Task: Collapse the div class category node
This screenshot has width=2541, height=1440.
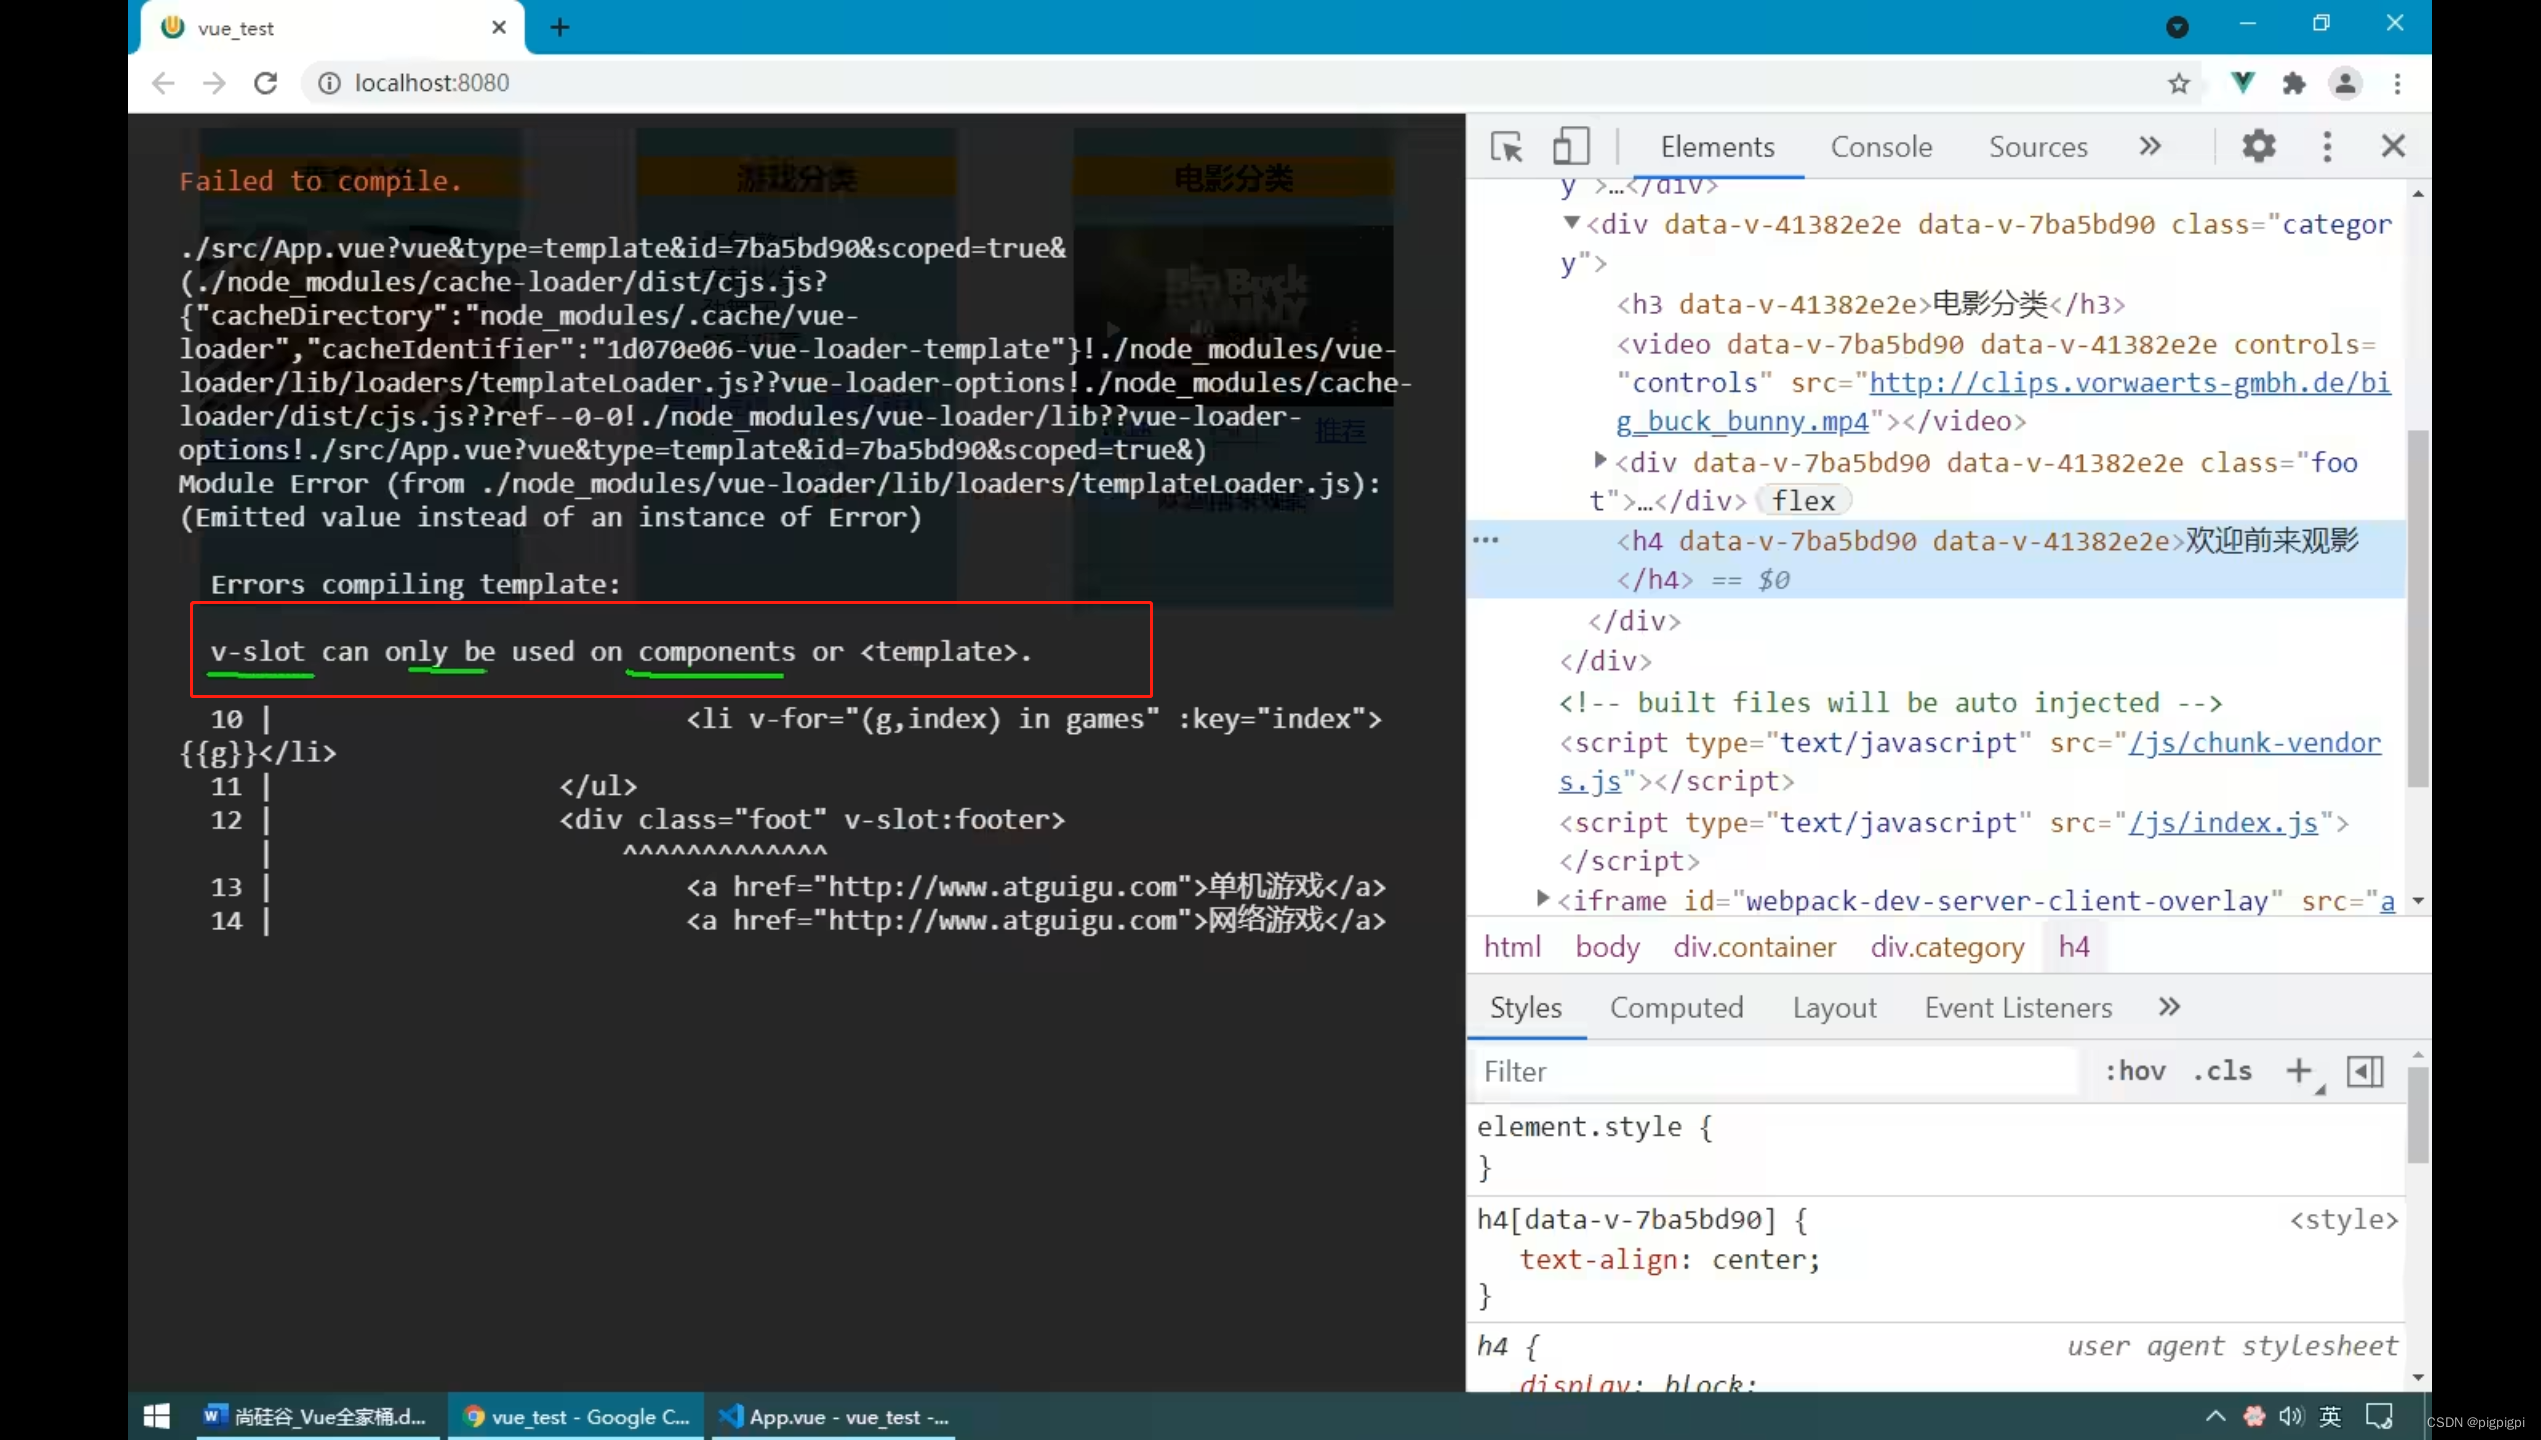Action: 1571,223
